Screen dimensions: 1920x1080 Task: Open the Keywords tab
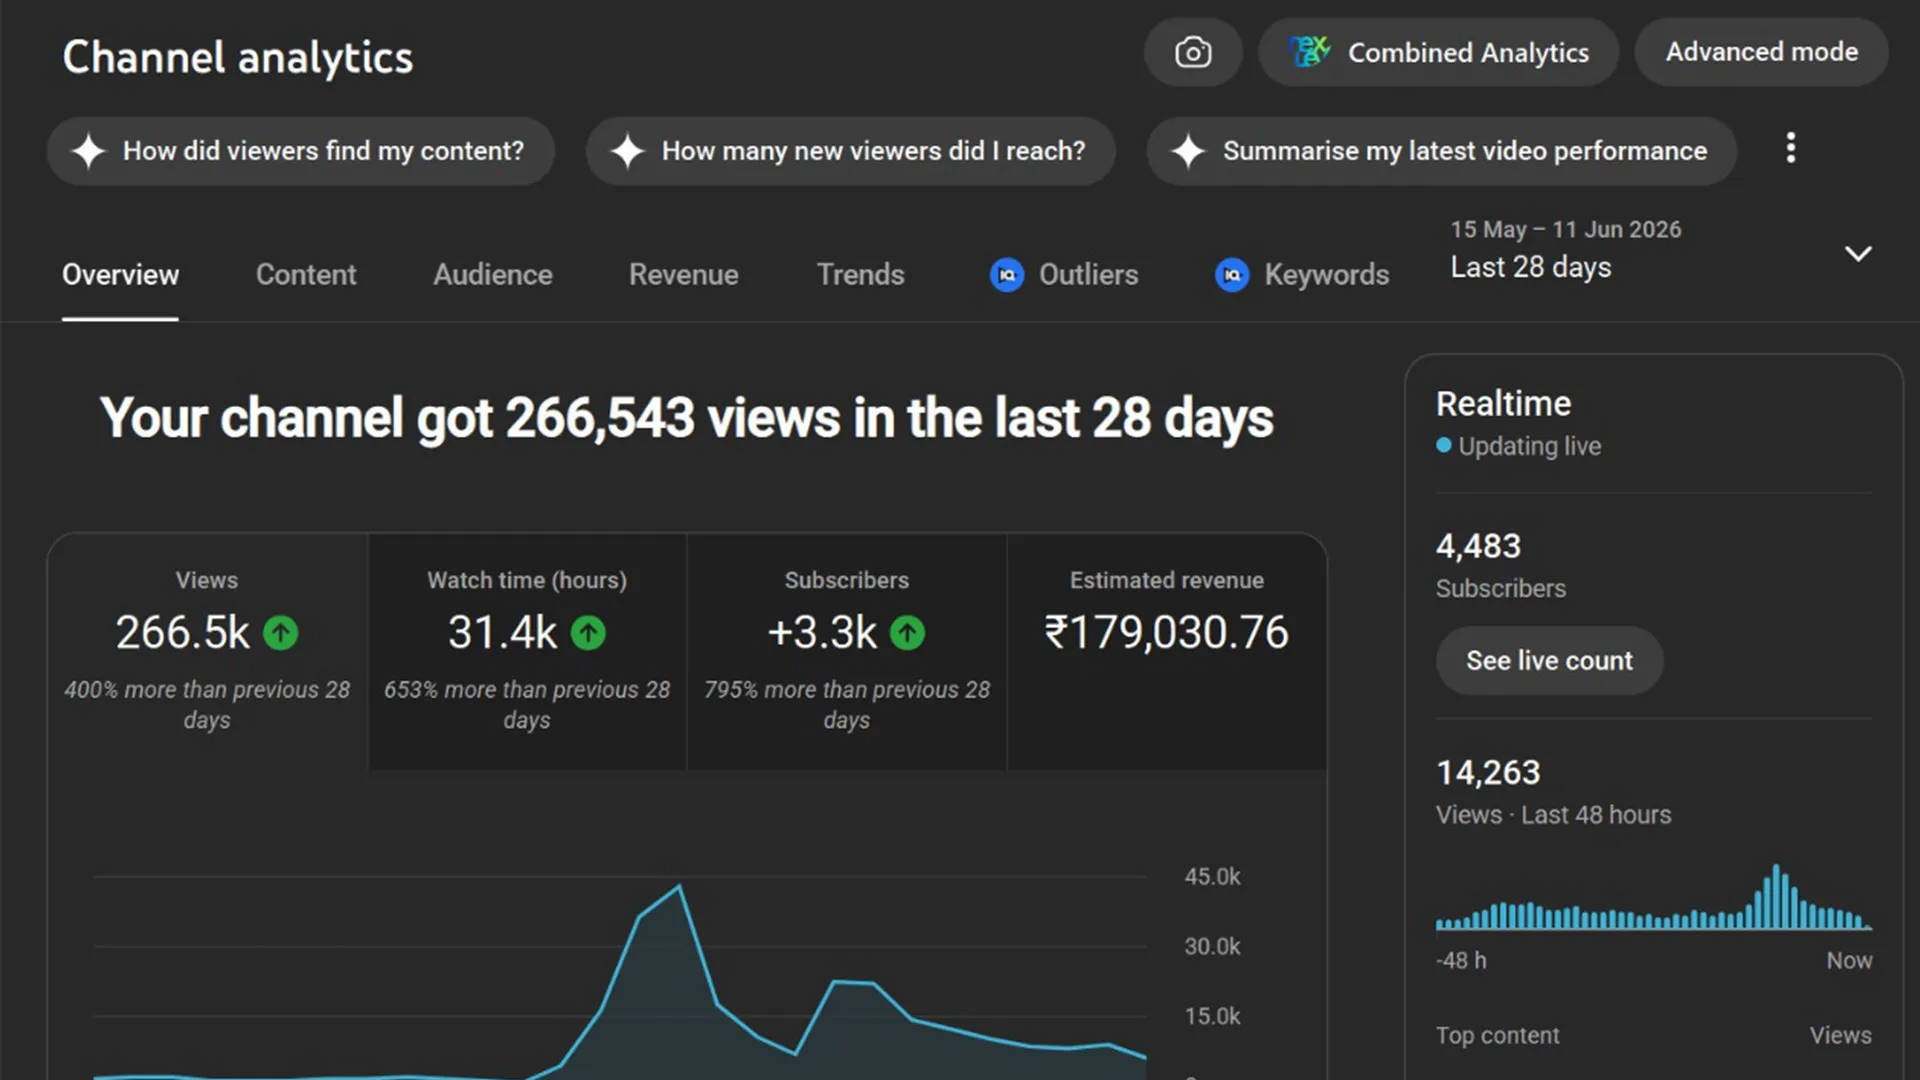pos(1302,275)
